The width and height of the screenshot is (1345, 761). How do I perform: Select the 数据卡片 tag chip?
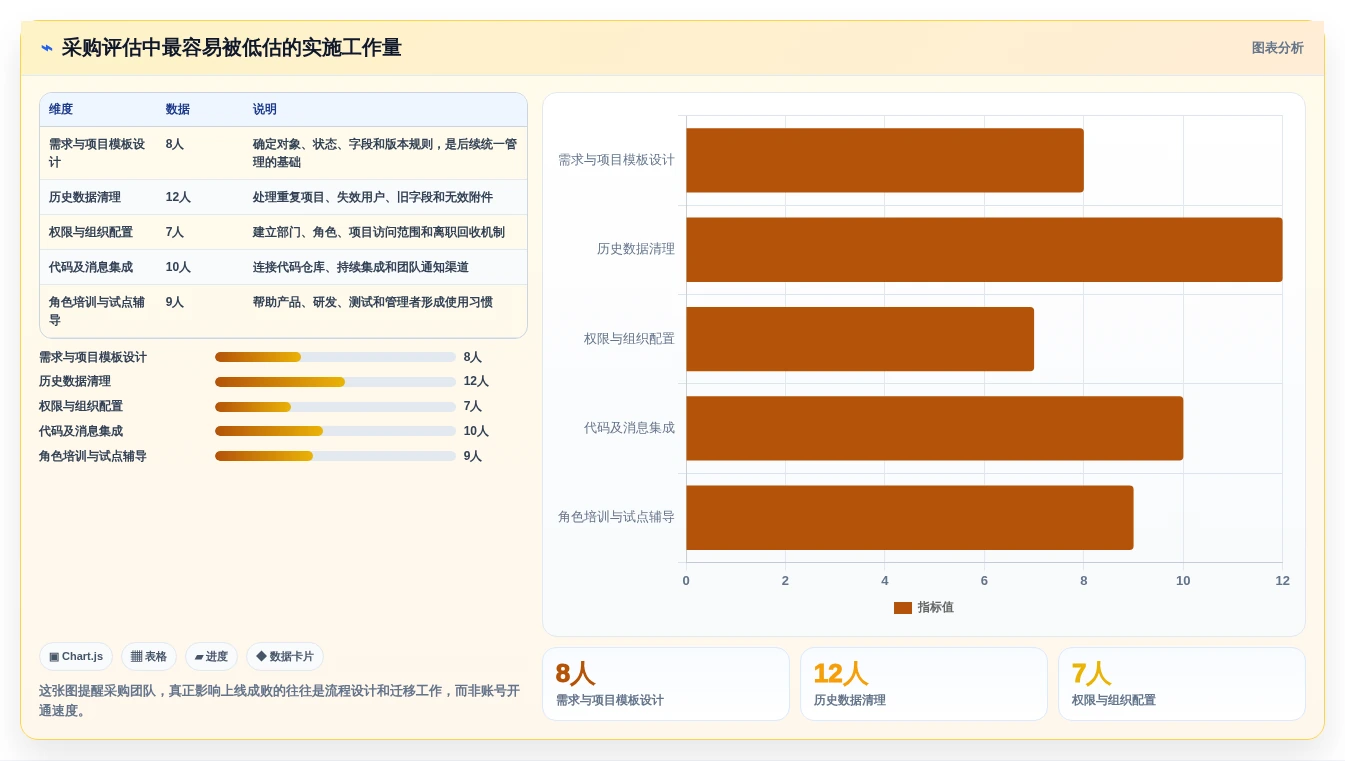coord(285,657)
